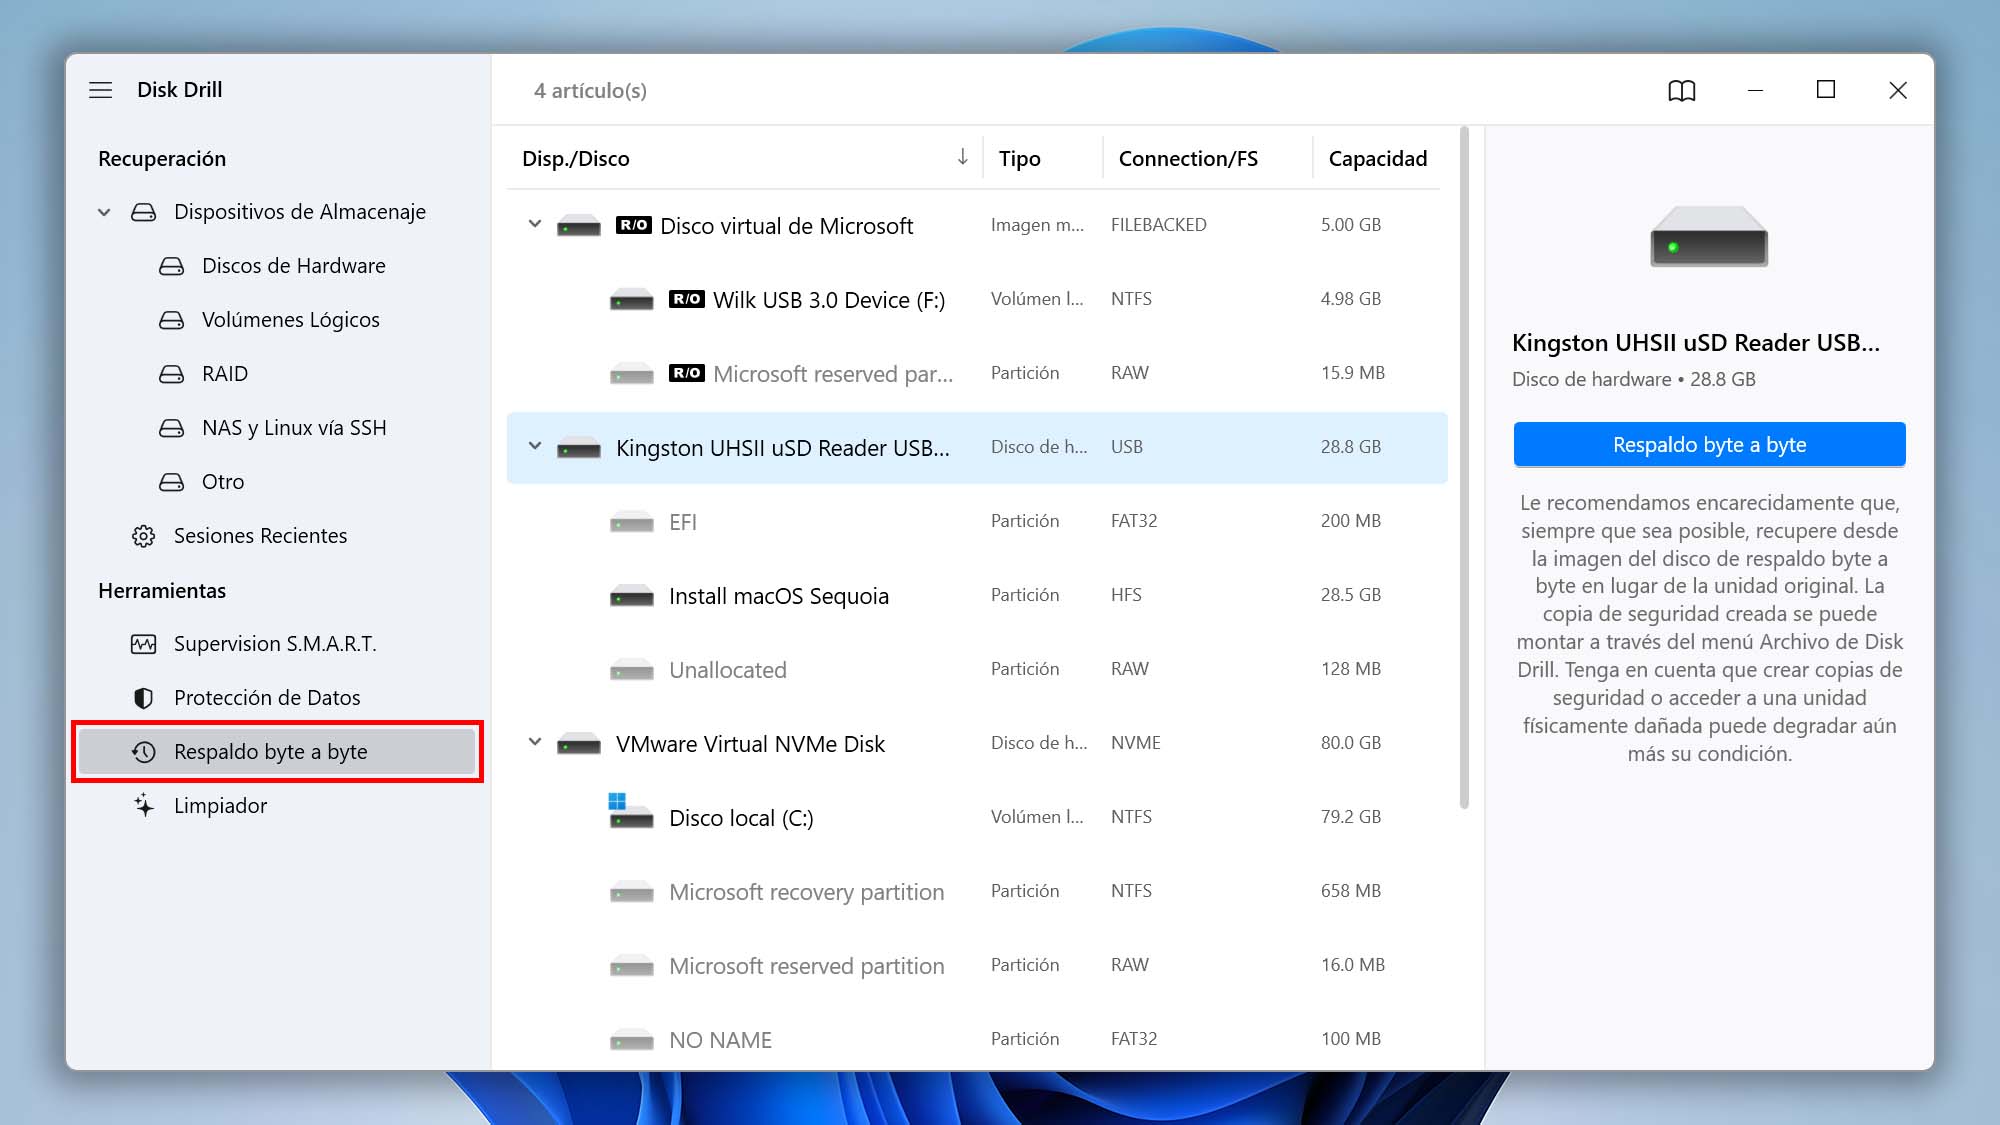Click the NVME connection cell
This screenshot has height=1125, width=2000.
1135,743
